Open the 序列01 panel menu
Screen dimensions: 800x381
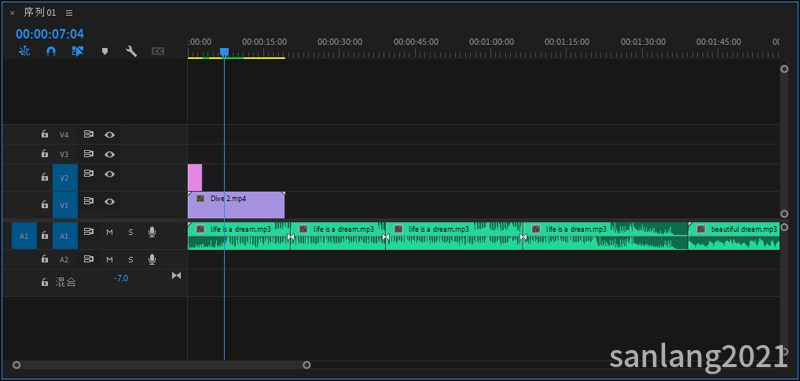pos(69,13)
